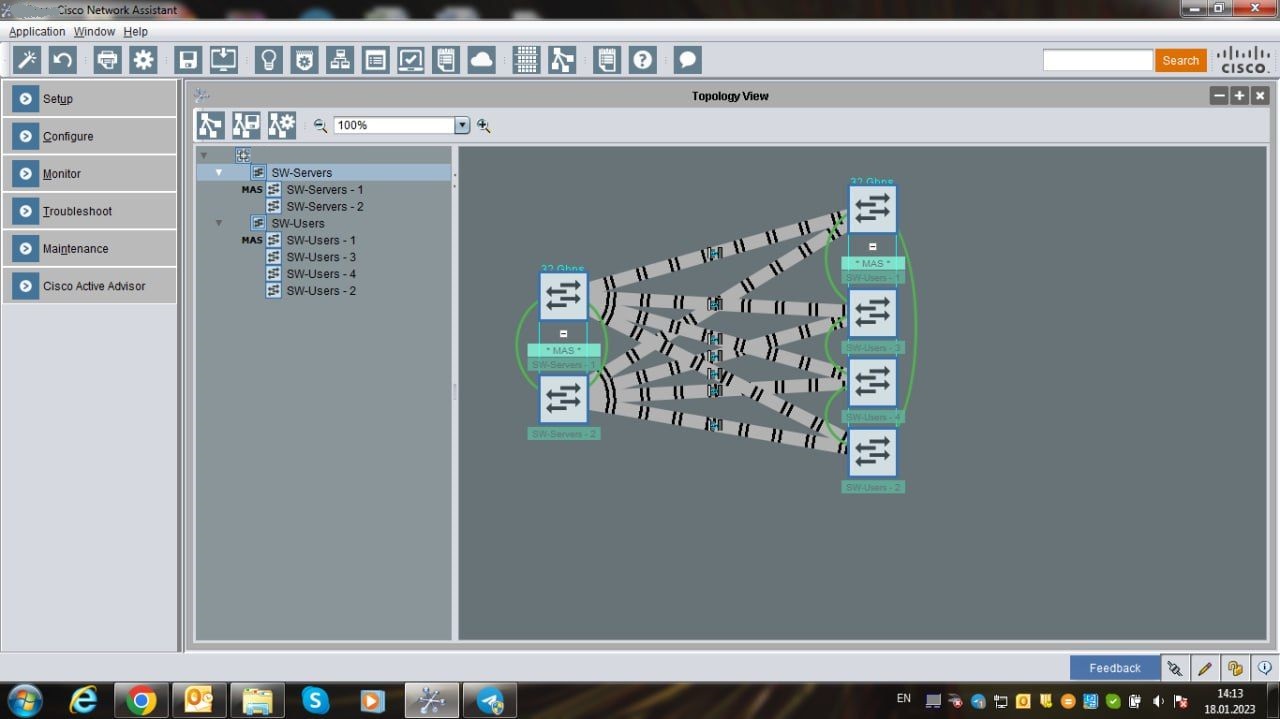Click the connection plug status bar icon
The height and width of the screenshot is (719, 1280).
coord(1176,668)
